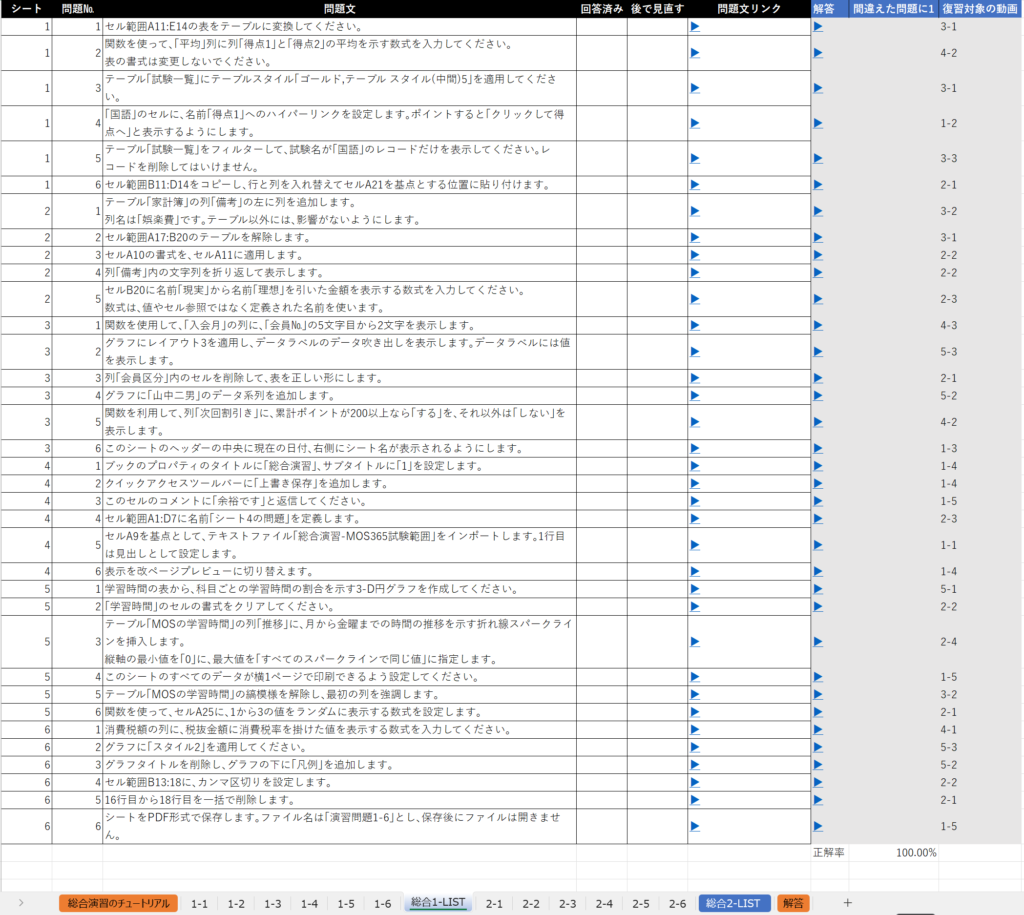Open the 総合2-LIST sheet tab
Image resolution: width=1024 pixels, height=915 pixels.
coord(734,903)
